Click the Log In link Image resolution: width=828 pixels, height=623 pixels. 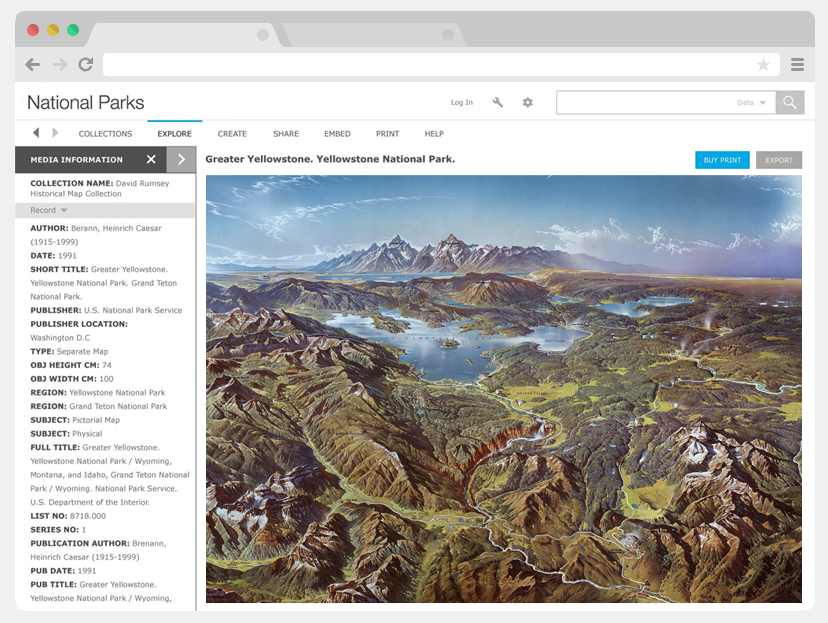(x=462, y=102)
